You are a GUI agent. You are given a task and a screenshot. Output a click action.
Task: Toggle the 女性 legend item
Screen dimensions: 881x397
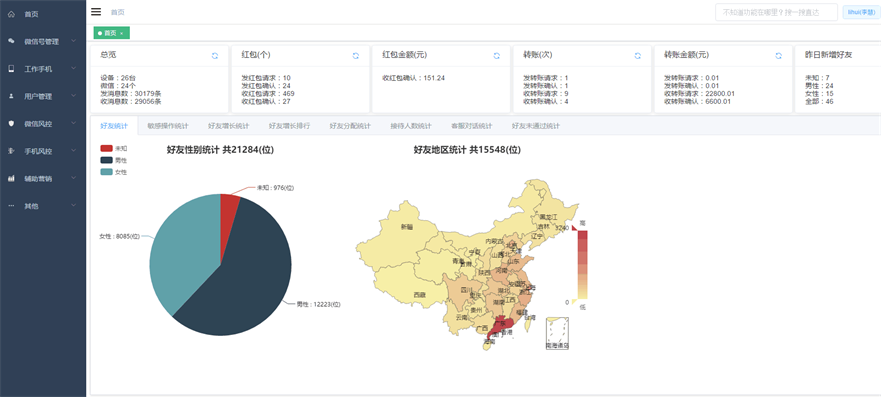coord(113,172)
